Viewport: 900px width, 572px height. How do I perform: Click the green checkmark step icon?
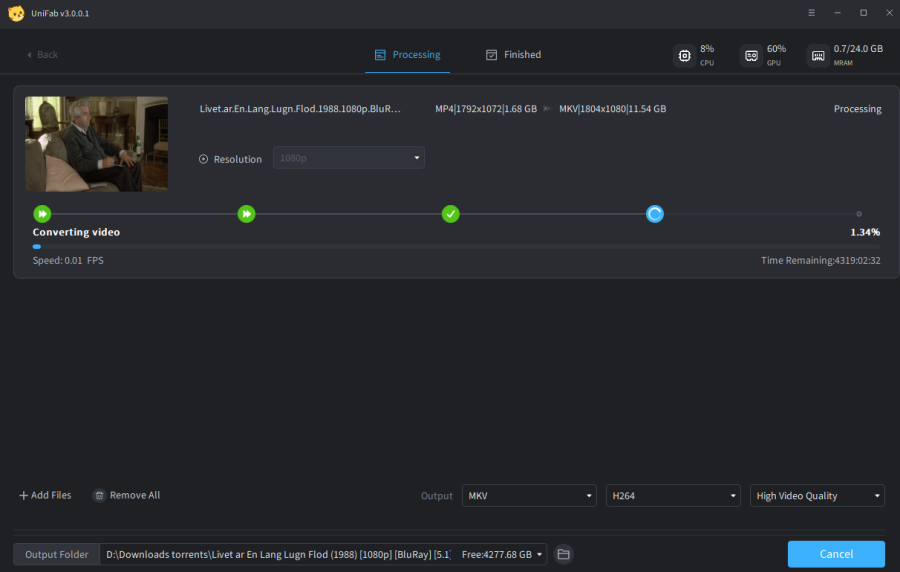coord(451,214)
